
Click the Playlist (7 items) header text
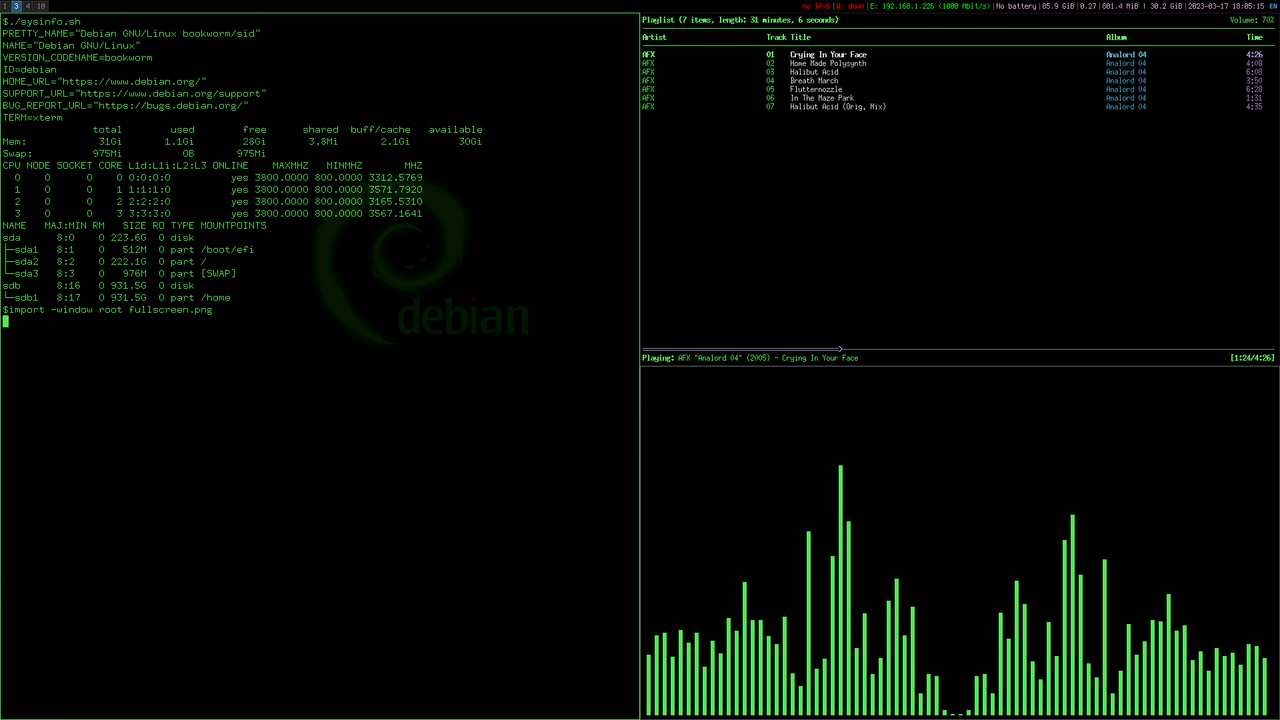pyautogui.click(x=740, y=20)
